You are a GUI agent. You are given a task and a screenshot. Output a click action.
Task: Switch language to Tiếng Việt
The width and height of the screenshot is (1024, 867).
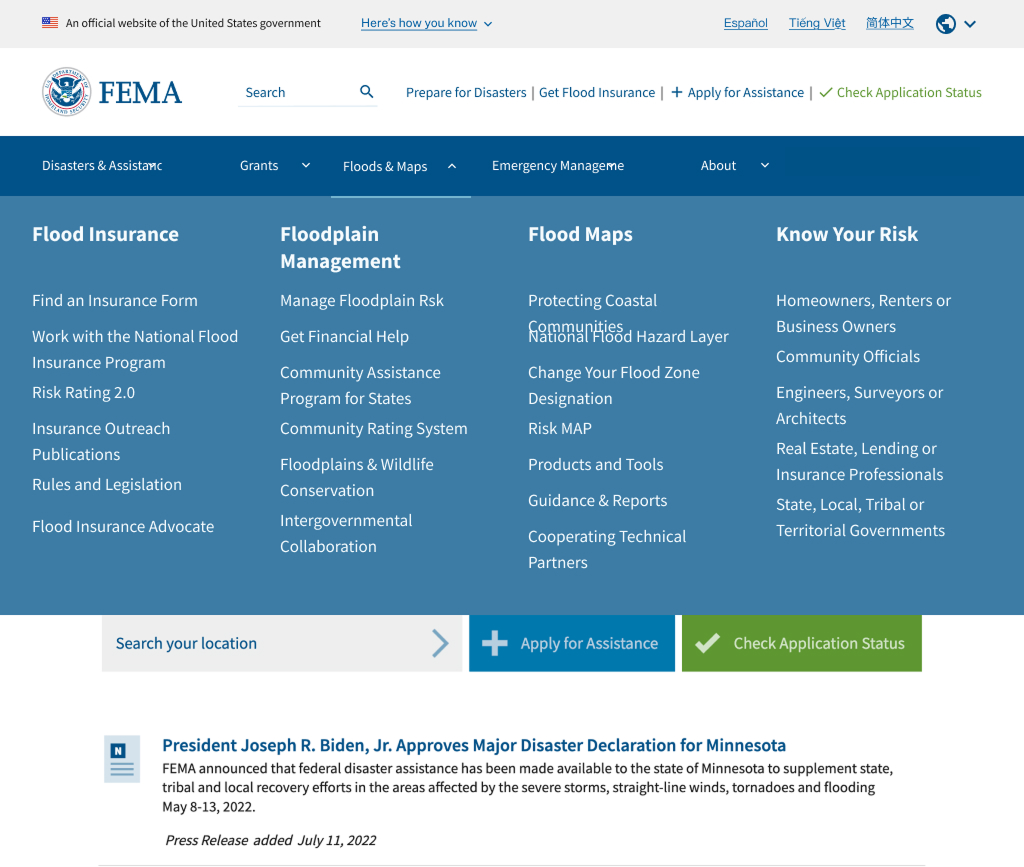(x=816, y=24)
